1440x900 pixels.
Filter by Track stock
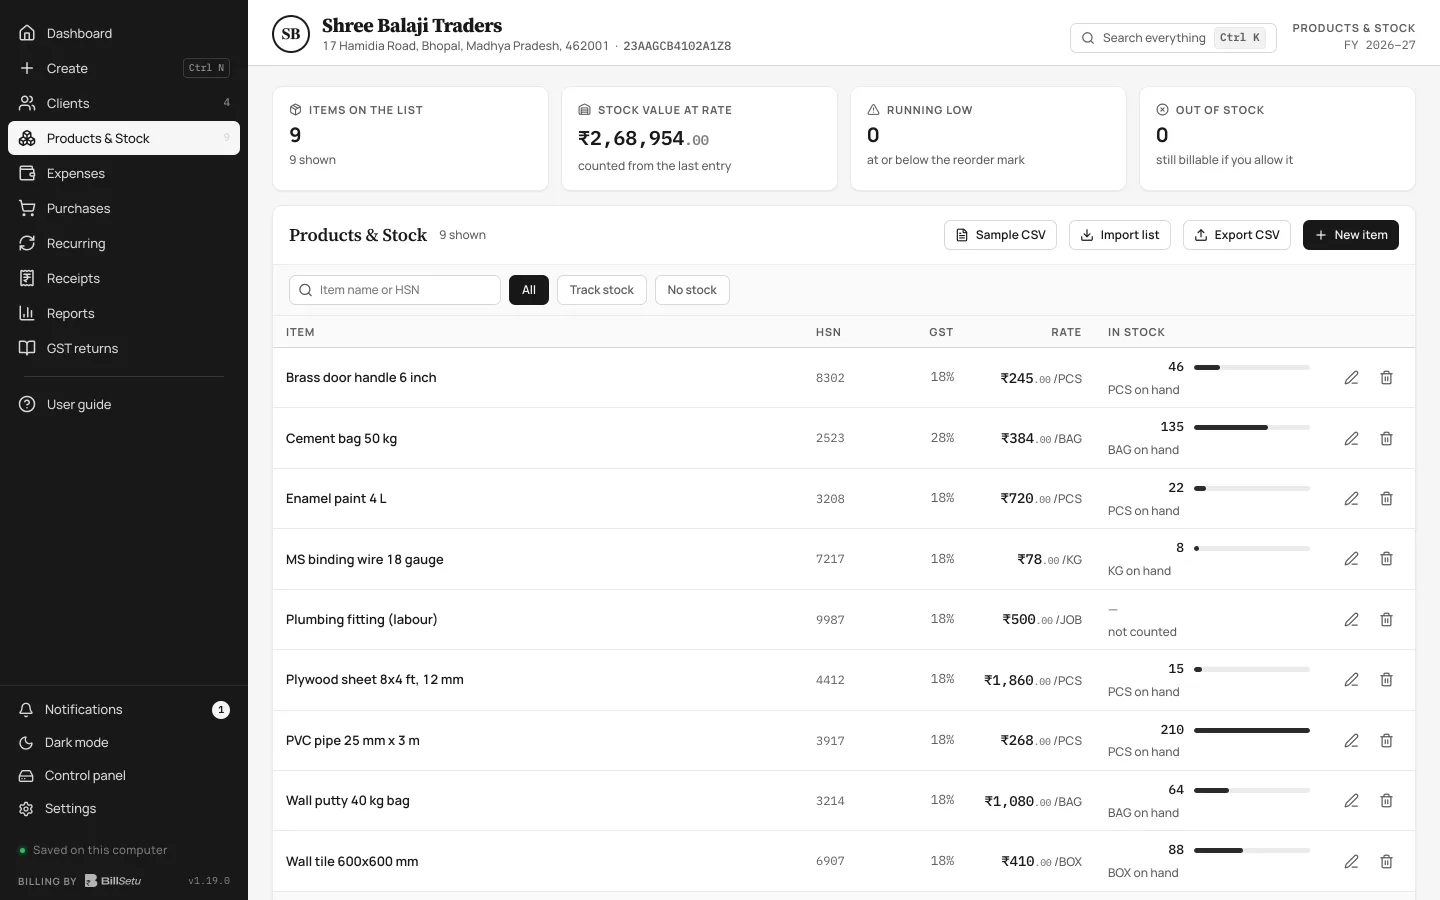coord(602,290)
